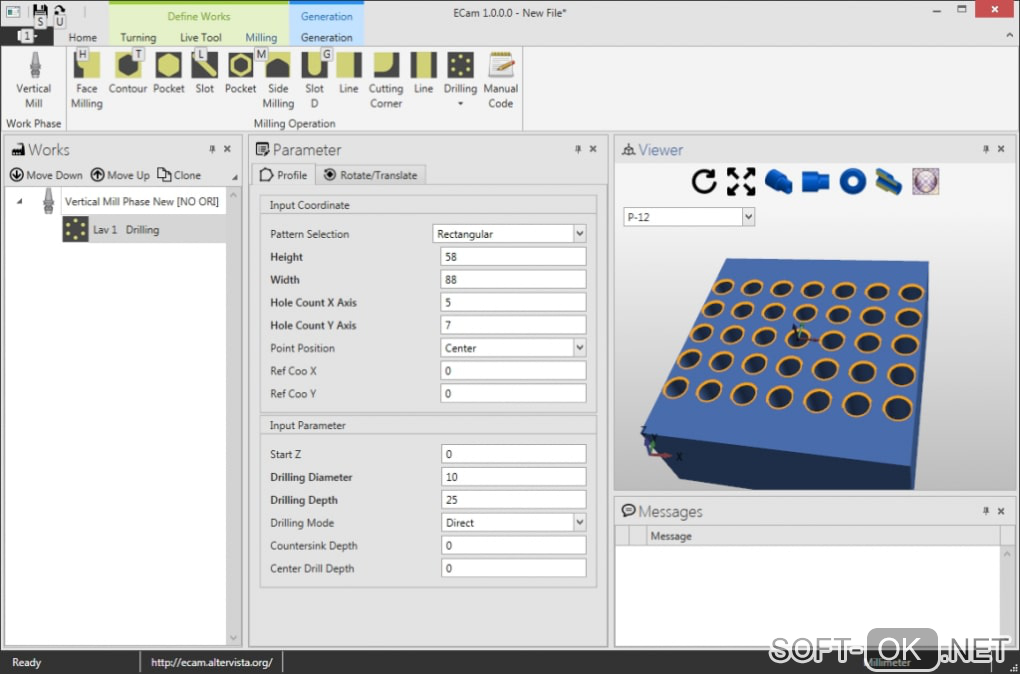This screenshot has height=674, width=1020.
Task: Click the Move Up button
Action: coord(120,175)
